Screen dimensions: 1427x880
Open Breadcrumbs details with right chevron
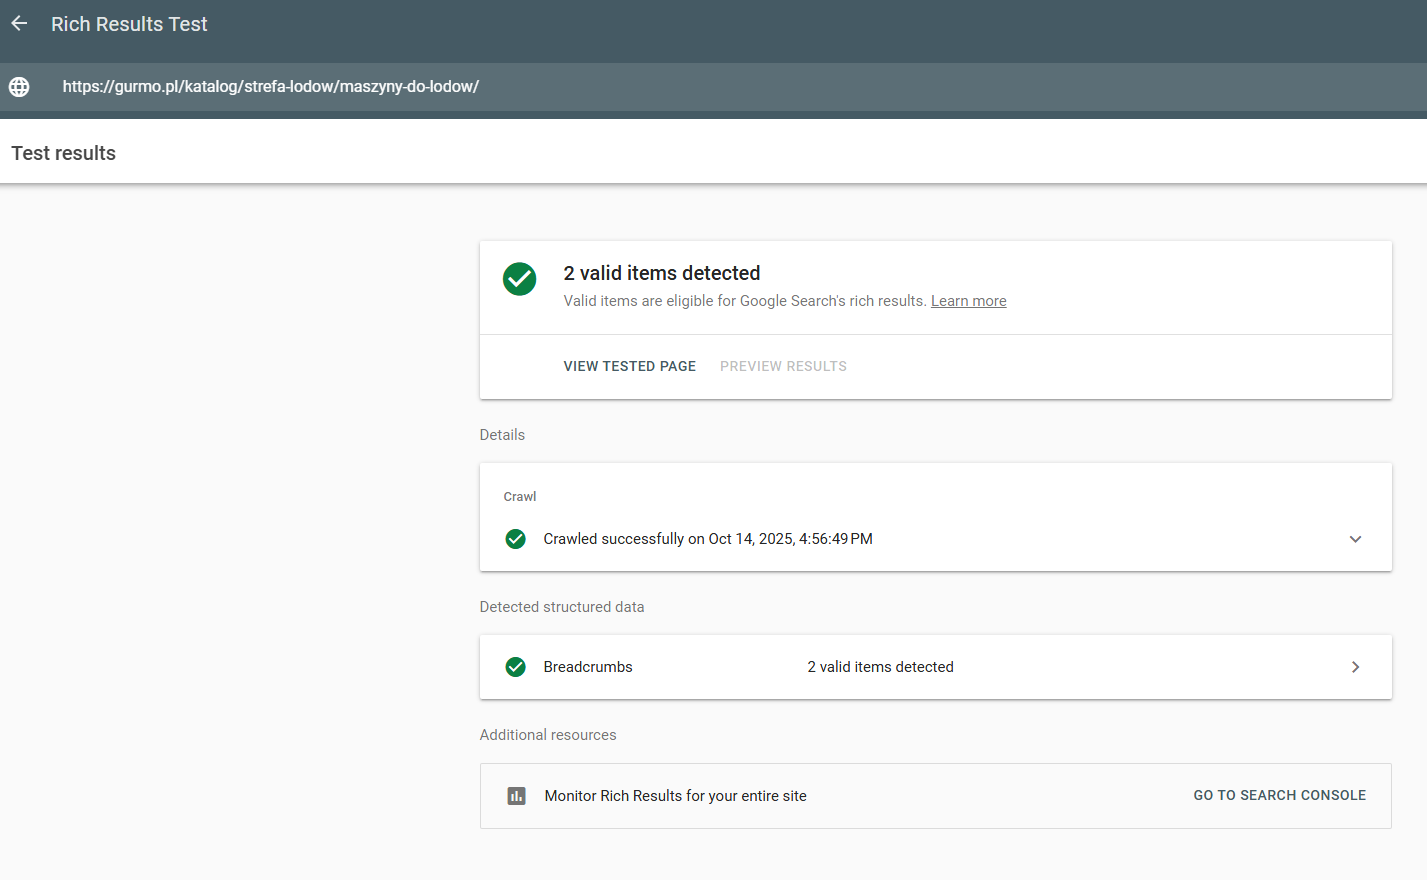[1355, 667]
